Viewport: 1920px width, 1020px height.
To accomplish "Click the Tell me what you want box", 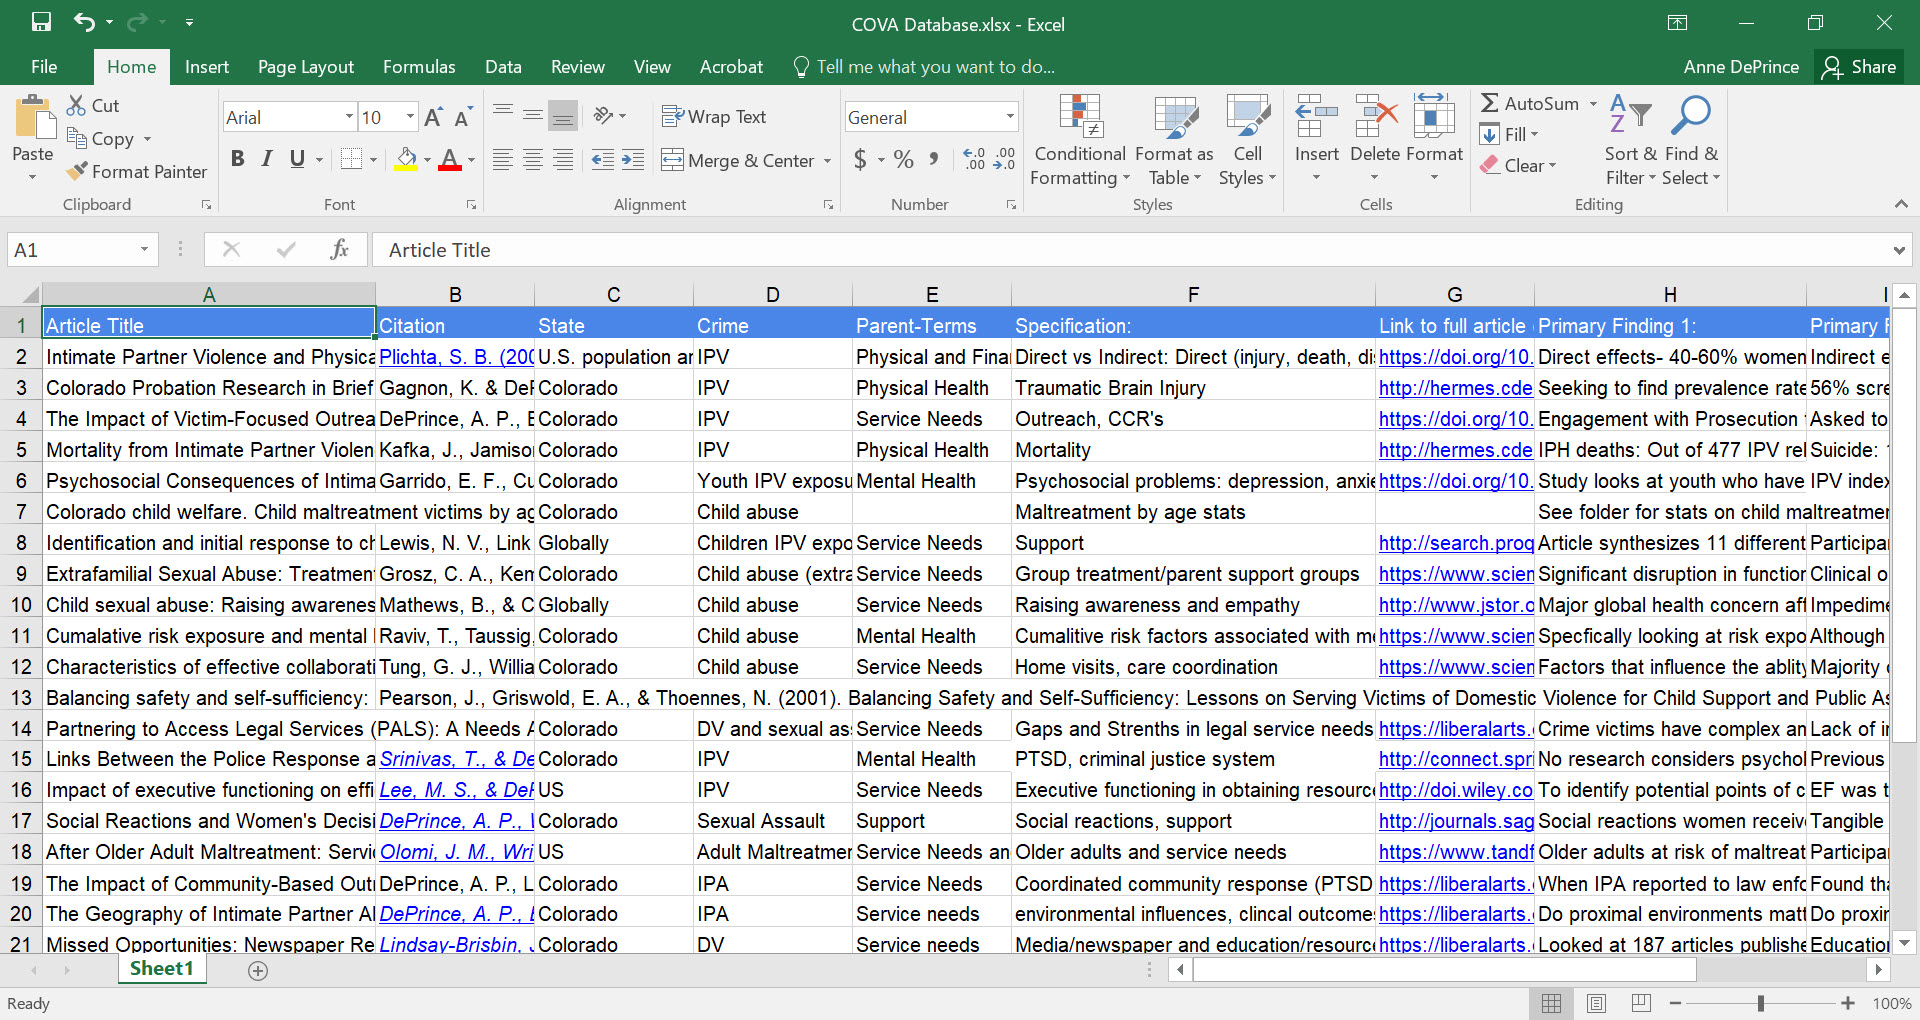I will point(935,67).
